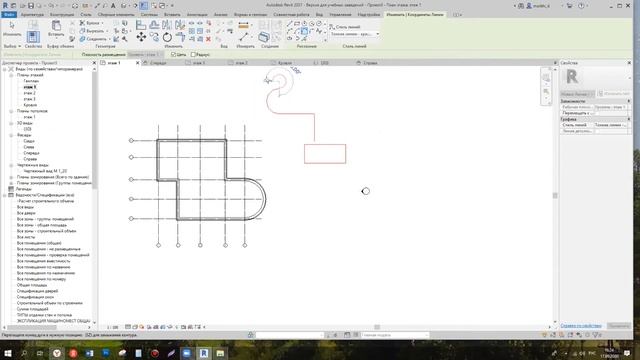Select the Offset tool in Modify panel
Viewport: 640px width, 360px height.
pos(154,25)
